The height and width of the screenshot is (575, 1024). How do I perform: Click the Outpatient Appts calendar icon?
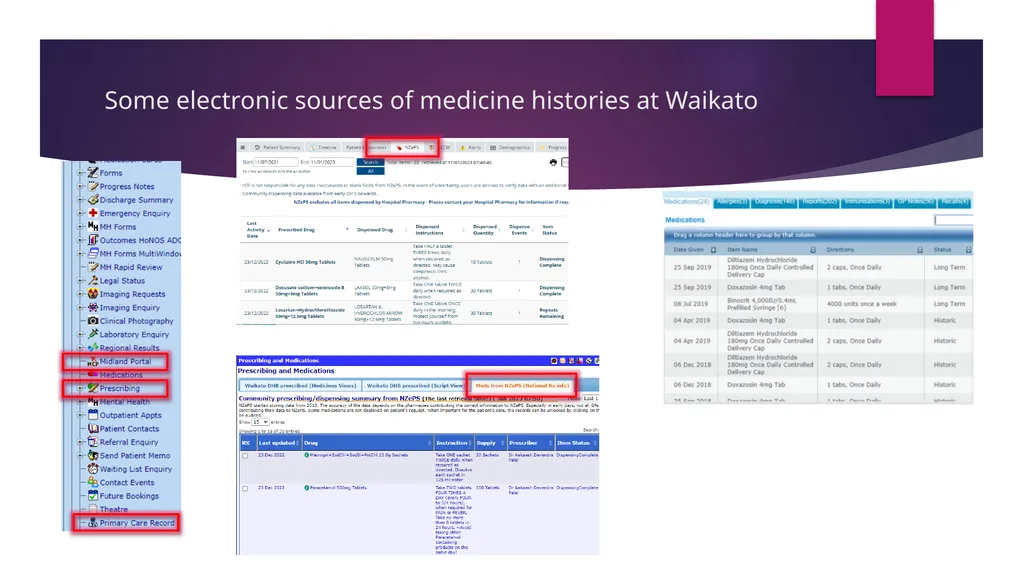click(x=93, y=415)
